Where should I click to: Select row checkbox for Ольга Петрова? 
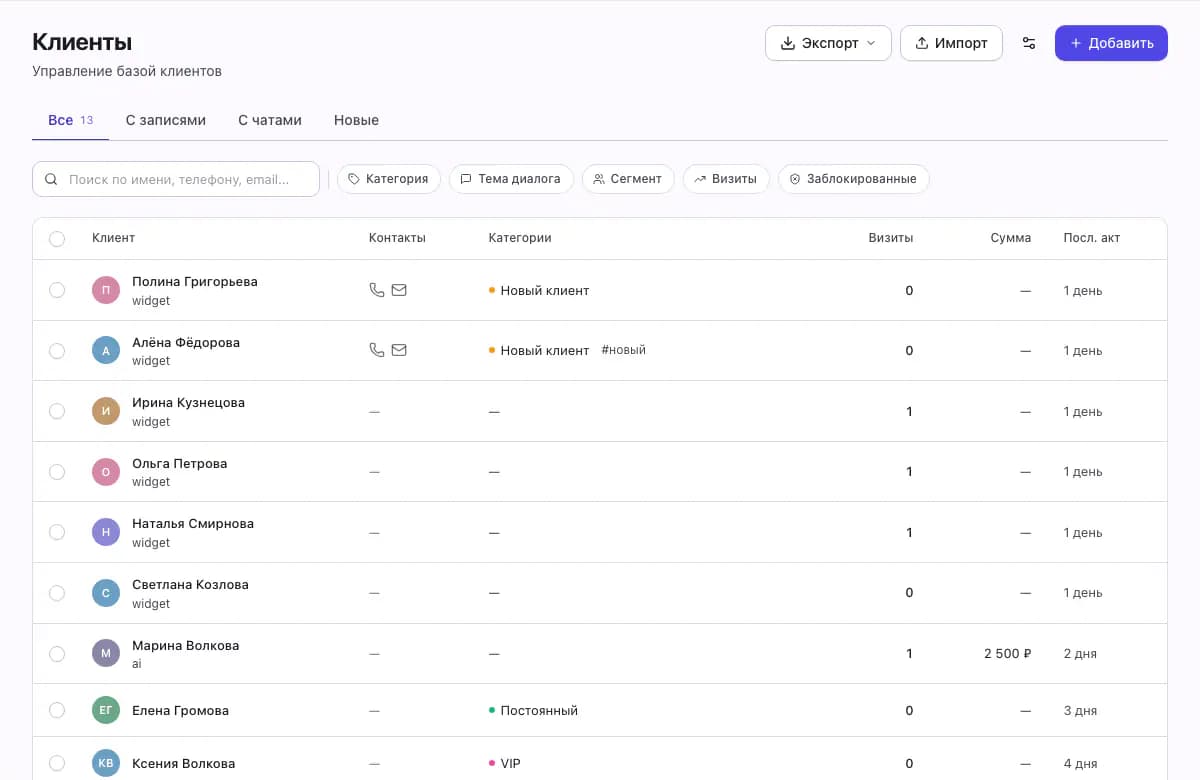(x=57, y=472)
